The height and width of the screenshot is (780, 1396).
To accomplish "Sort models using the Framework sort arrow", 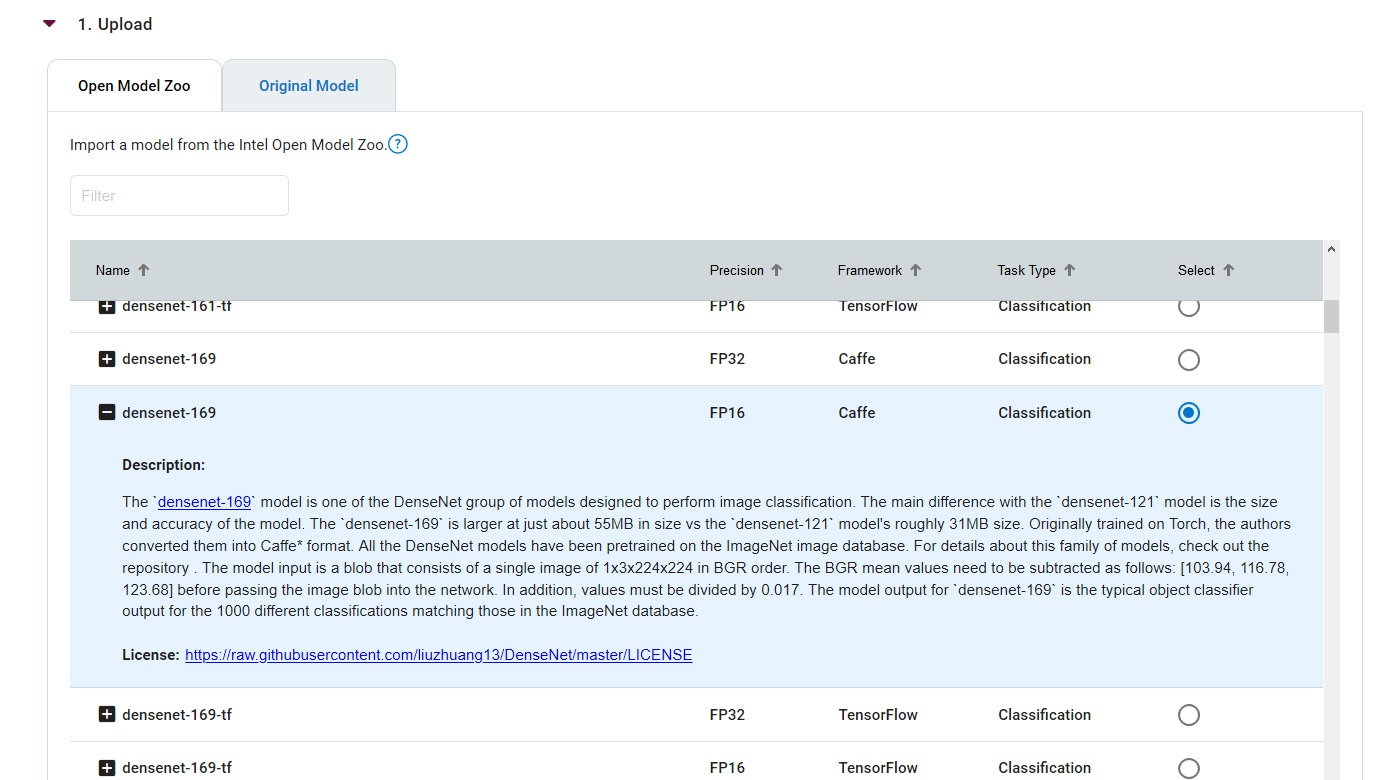I will pyautogui.click(x=912, y=269).
